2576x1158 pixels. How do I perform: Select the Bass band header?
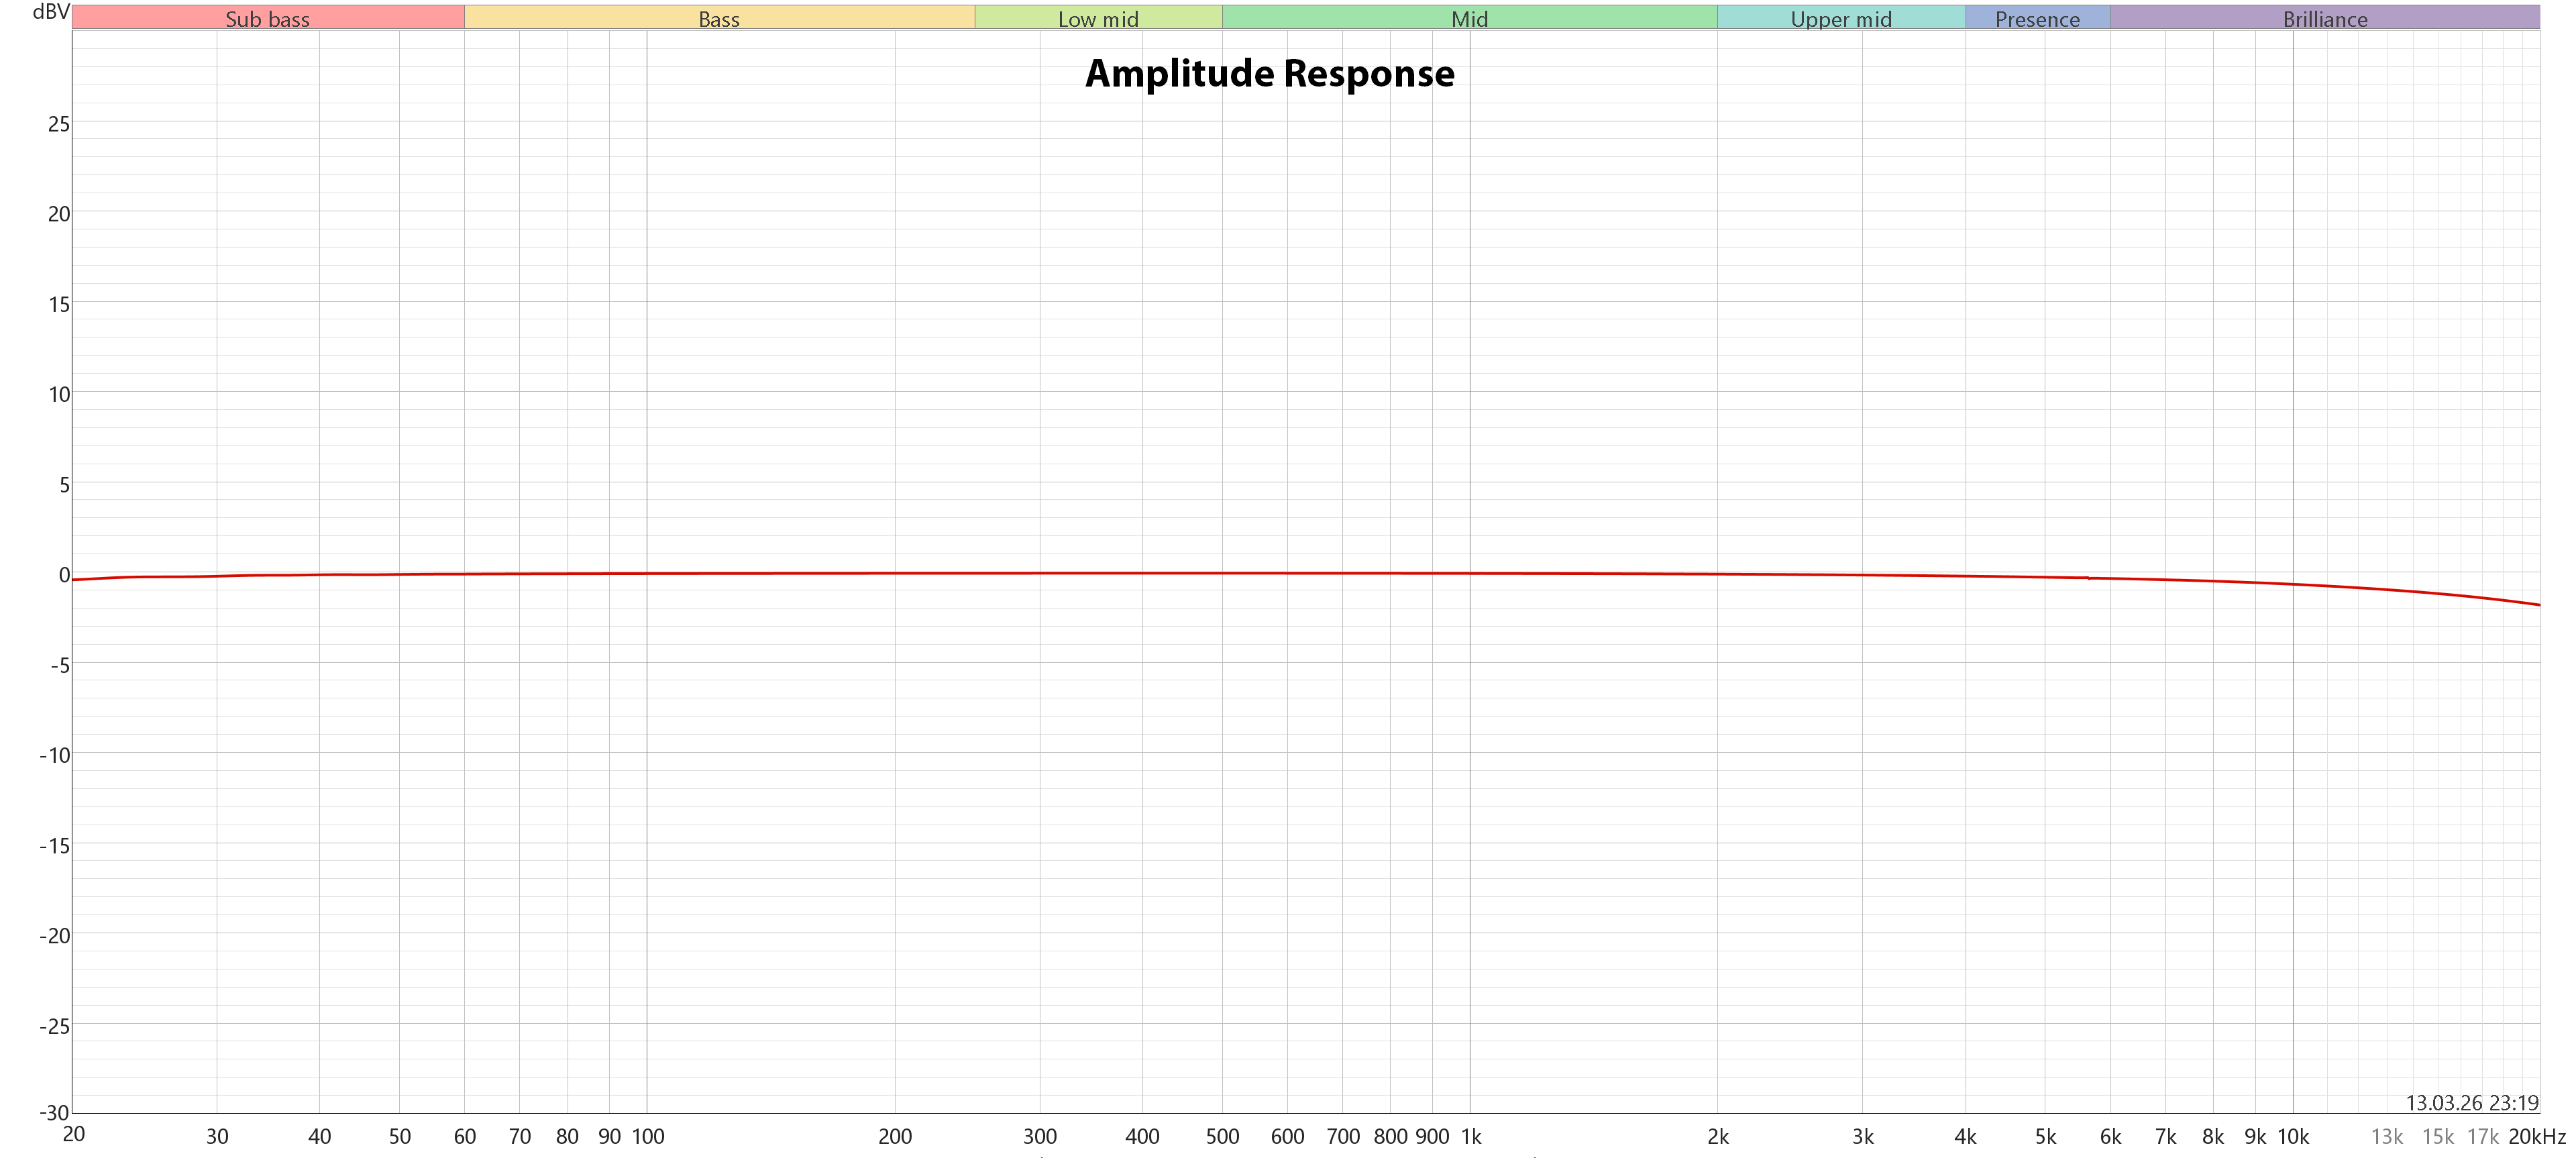tap(718, 18)
